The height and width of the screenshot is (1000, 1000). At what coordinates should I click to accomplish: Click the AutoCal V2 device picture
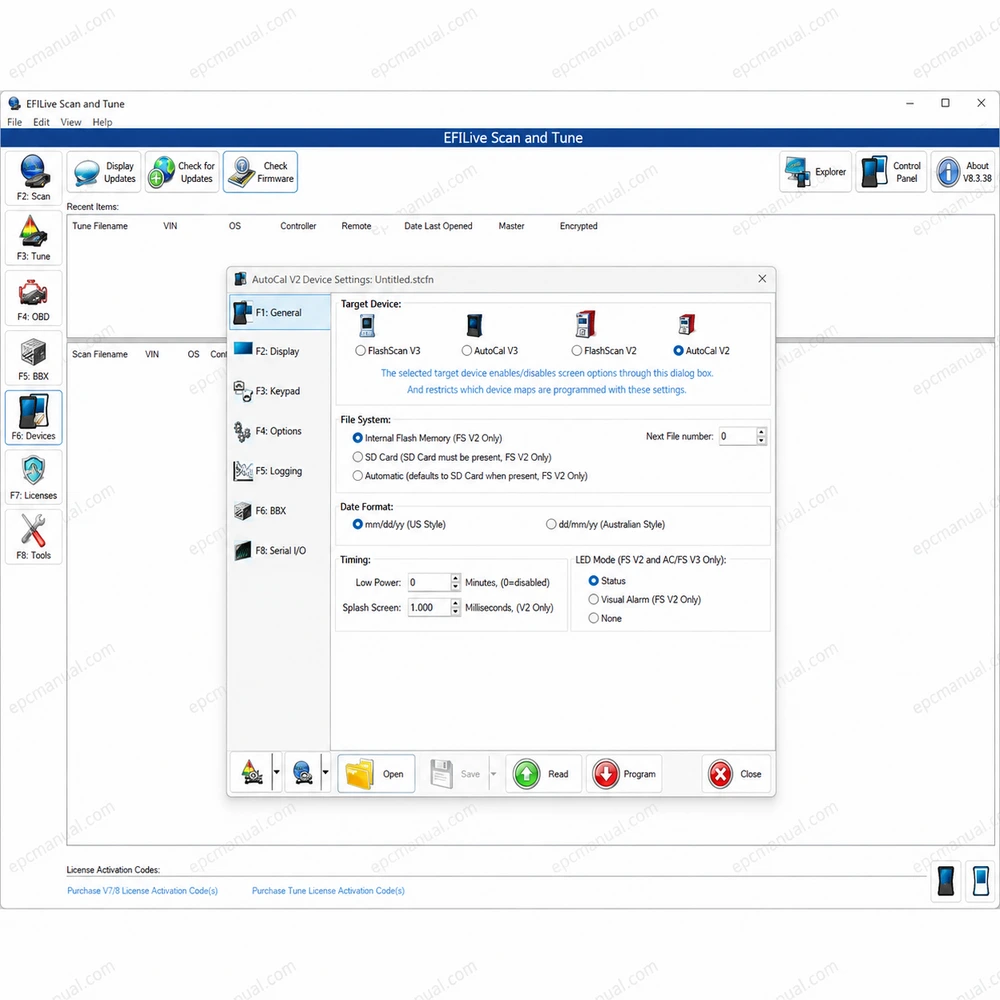[x=686, y=325]
